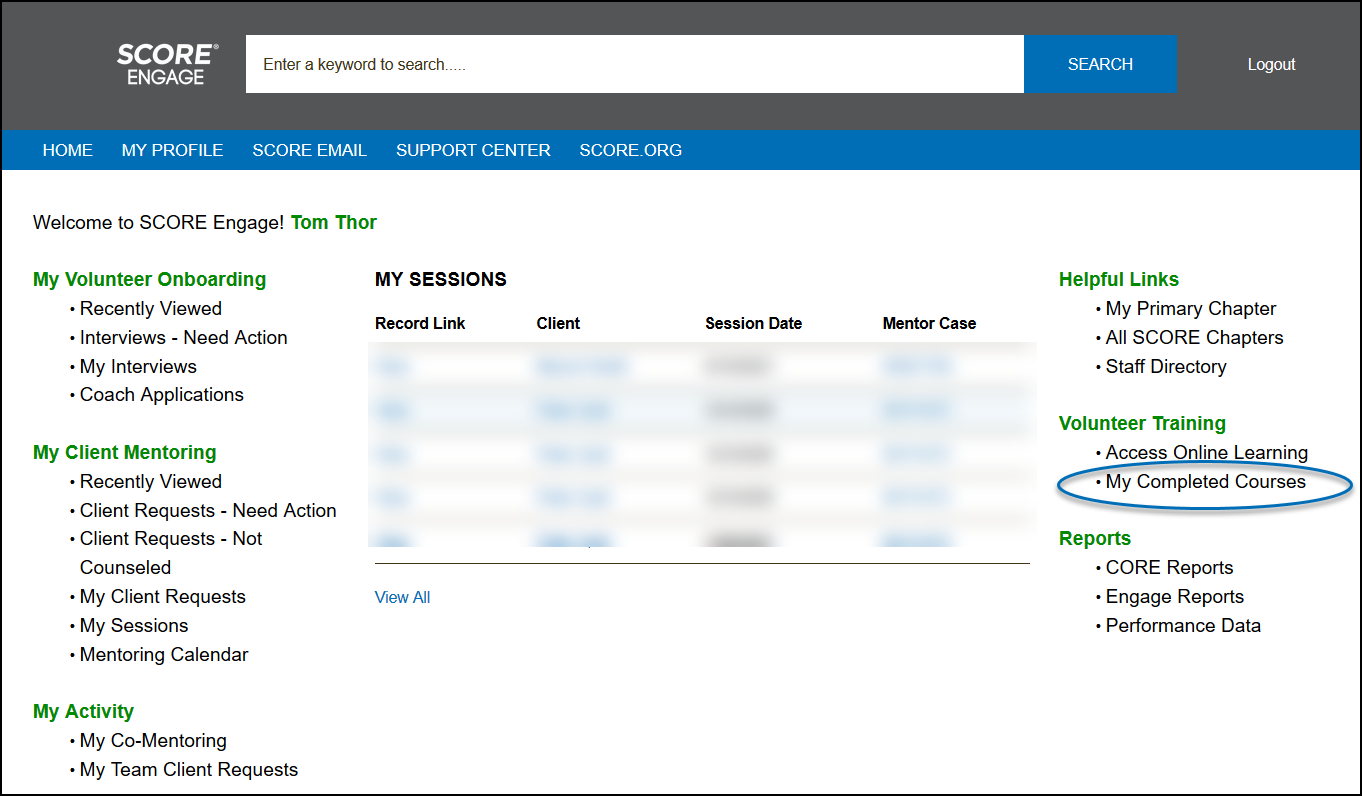This screenshot has height=796, width=1362.
Task: Click the user name Tom Thor
Action: point(334,223)
